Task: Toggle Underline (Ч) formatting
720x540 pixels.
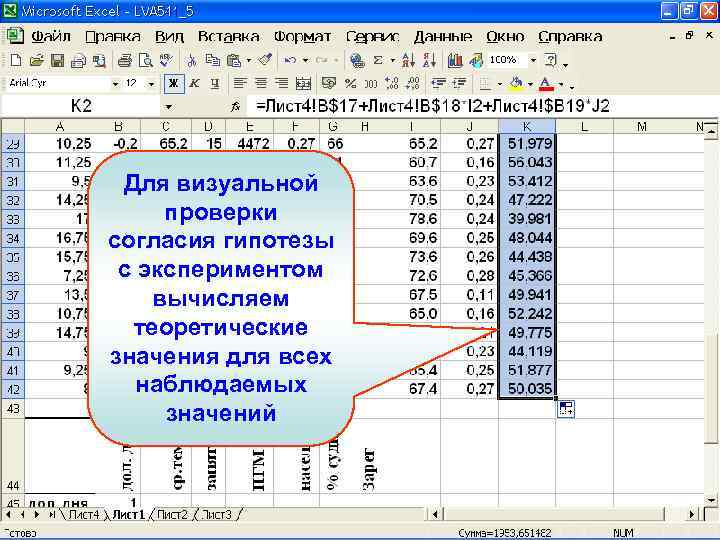Action: [x=215, y=84]
